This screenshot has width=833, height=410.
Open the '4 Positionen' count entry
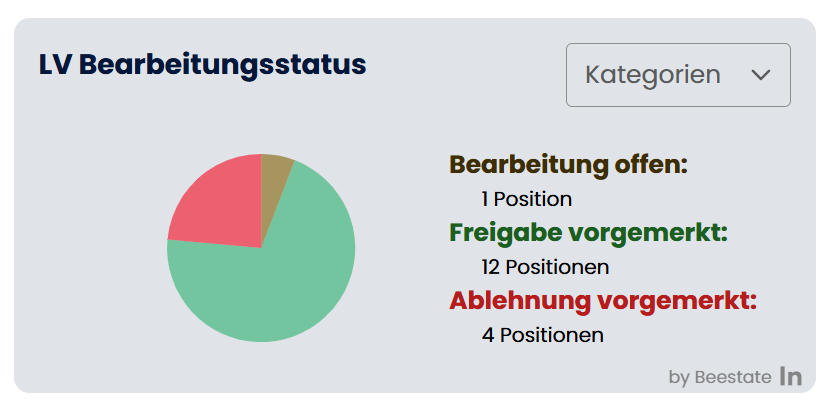(x=542, y=335)
